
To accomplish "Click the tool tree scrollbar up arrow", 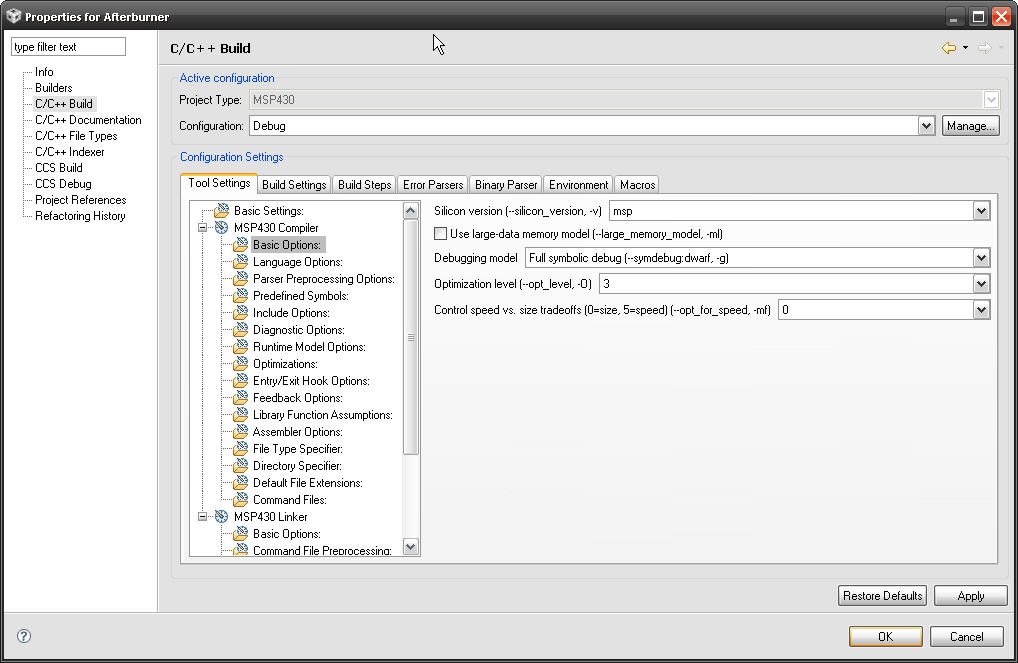I will point(410,210).
